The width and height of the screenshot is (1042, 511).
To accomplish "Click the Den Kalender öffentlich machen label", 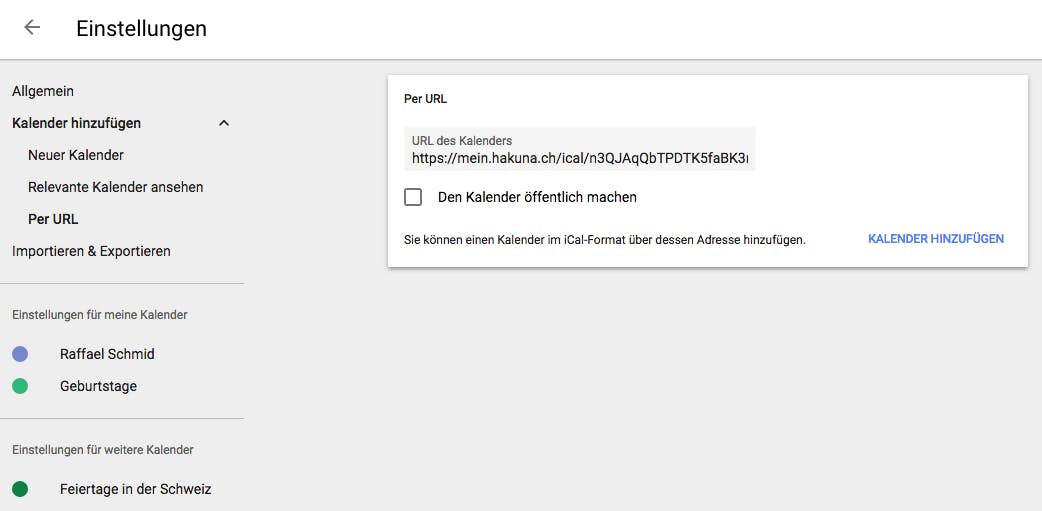I will [x=537, y=197].
